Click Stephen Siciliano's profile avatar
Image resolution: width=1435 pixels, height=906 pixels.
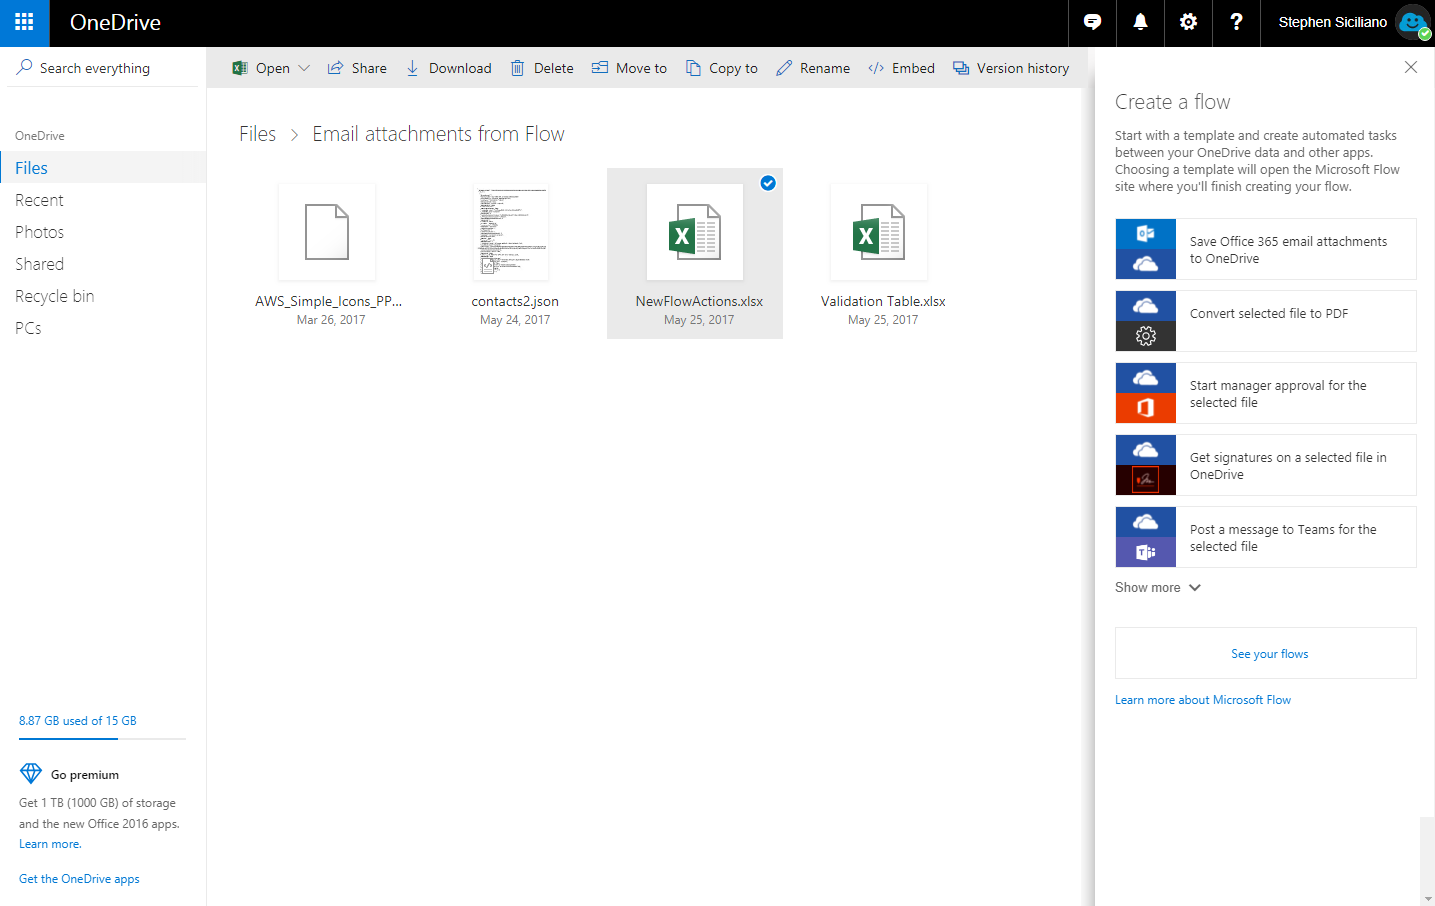[1413, 22]
